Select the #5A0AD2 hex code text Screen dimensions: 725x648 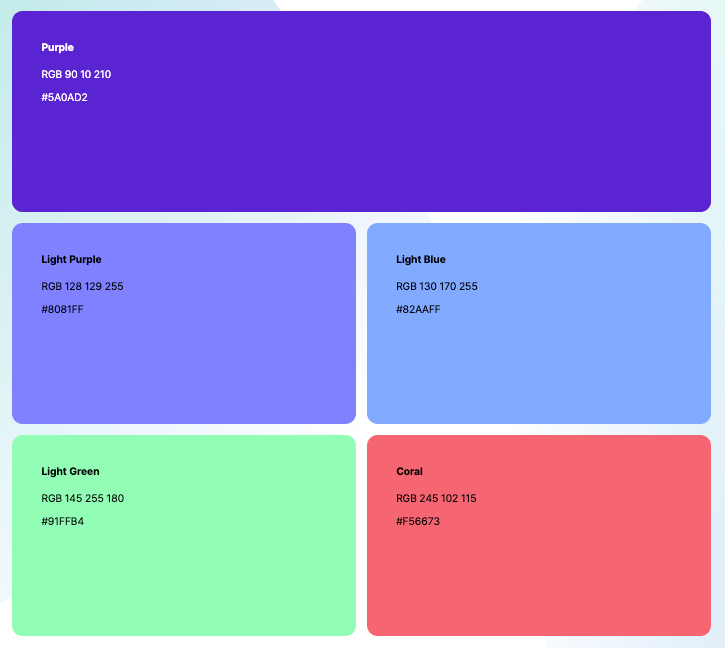pos(64,98)
